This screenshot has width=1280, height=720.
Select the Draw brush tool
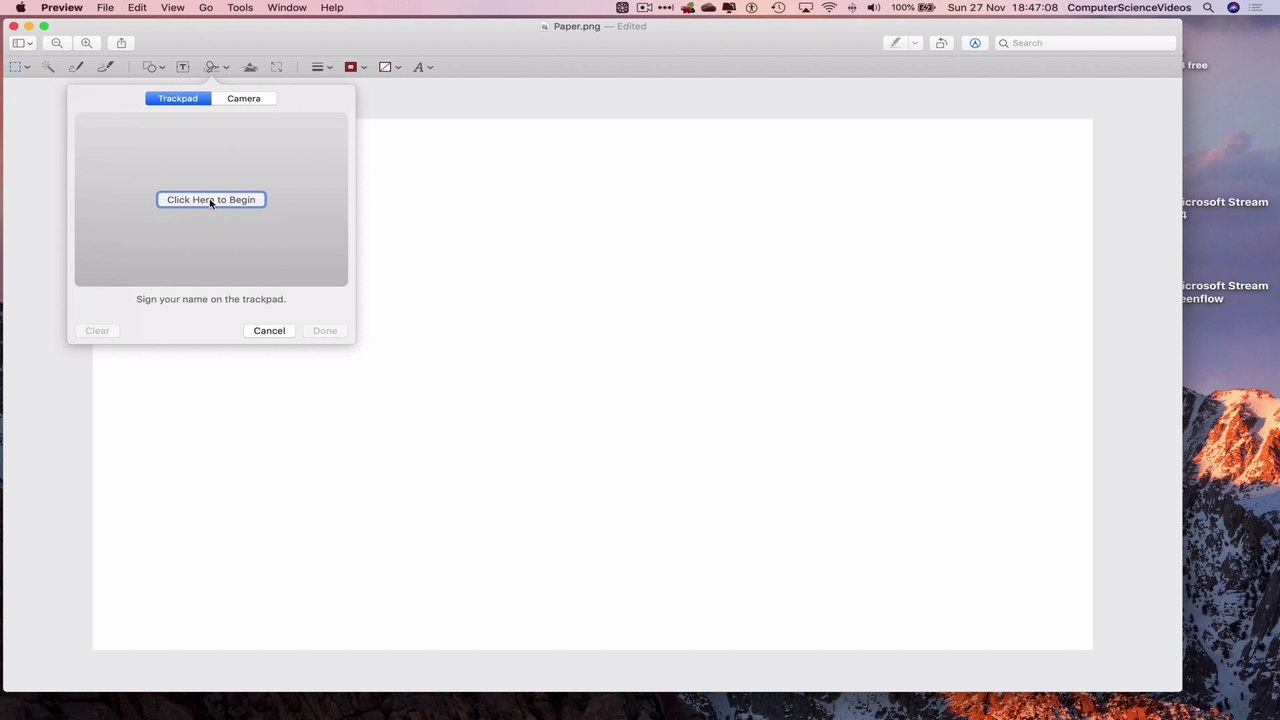tap(105, 67)
